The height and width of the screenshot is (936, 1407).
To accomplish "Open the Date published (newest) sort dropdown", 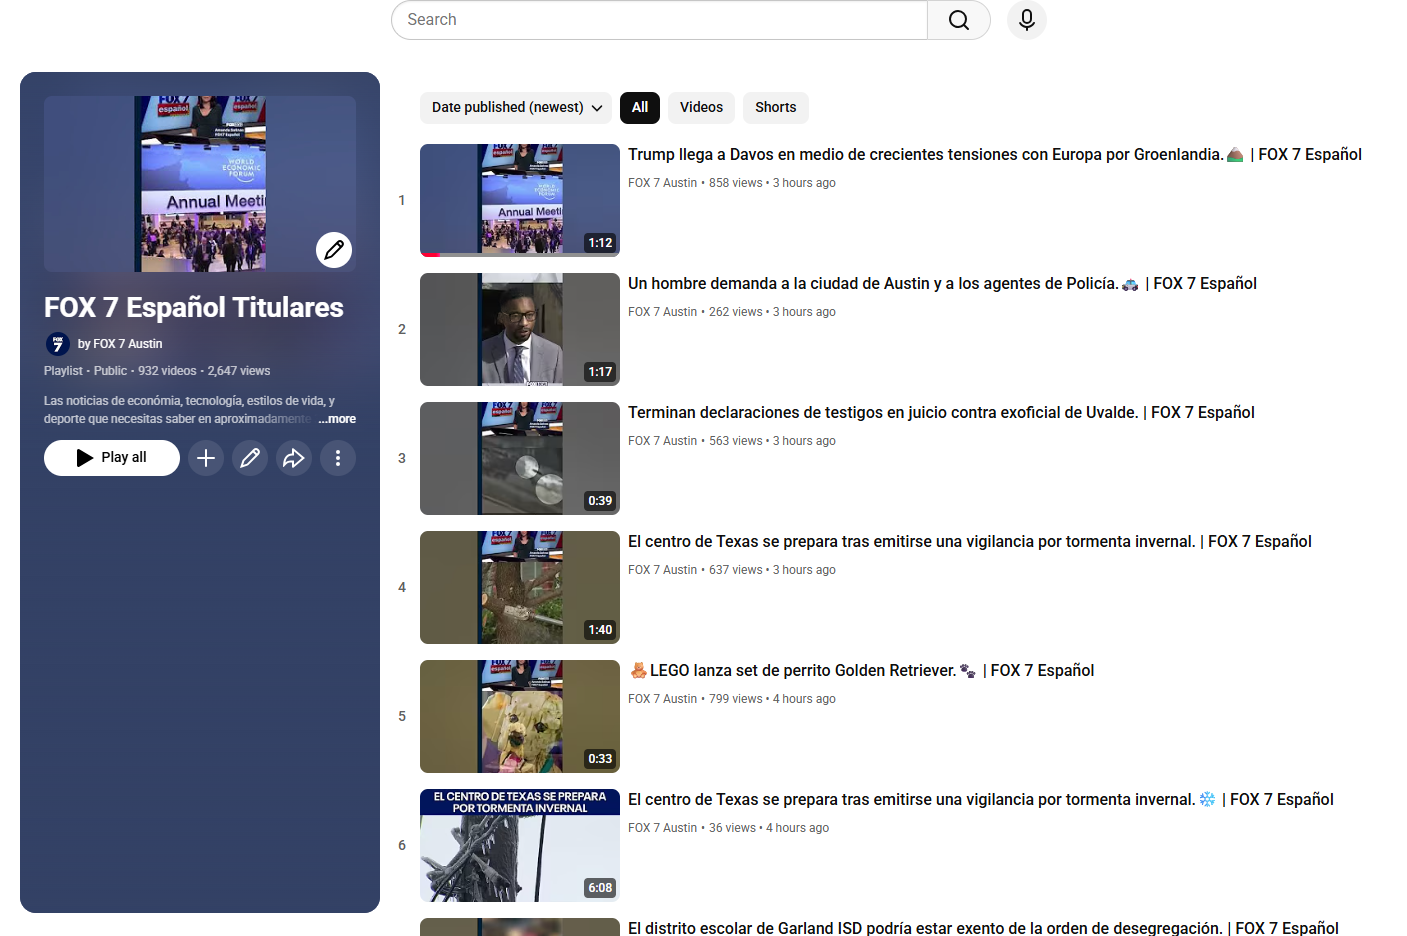I will point(516,108).
